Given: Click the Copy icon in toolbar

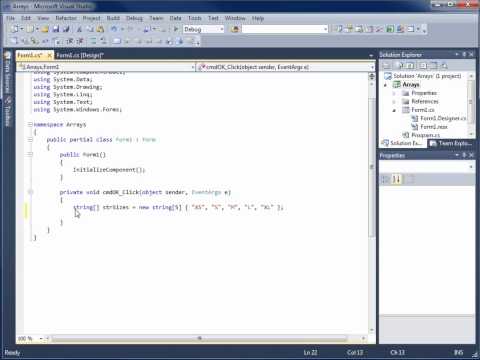Looking at the screenshot, I should coord(90,29).
